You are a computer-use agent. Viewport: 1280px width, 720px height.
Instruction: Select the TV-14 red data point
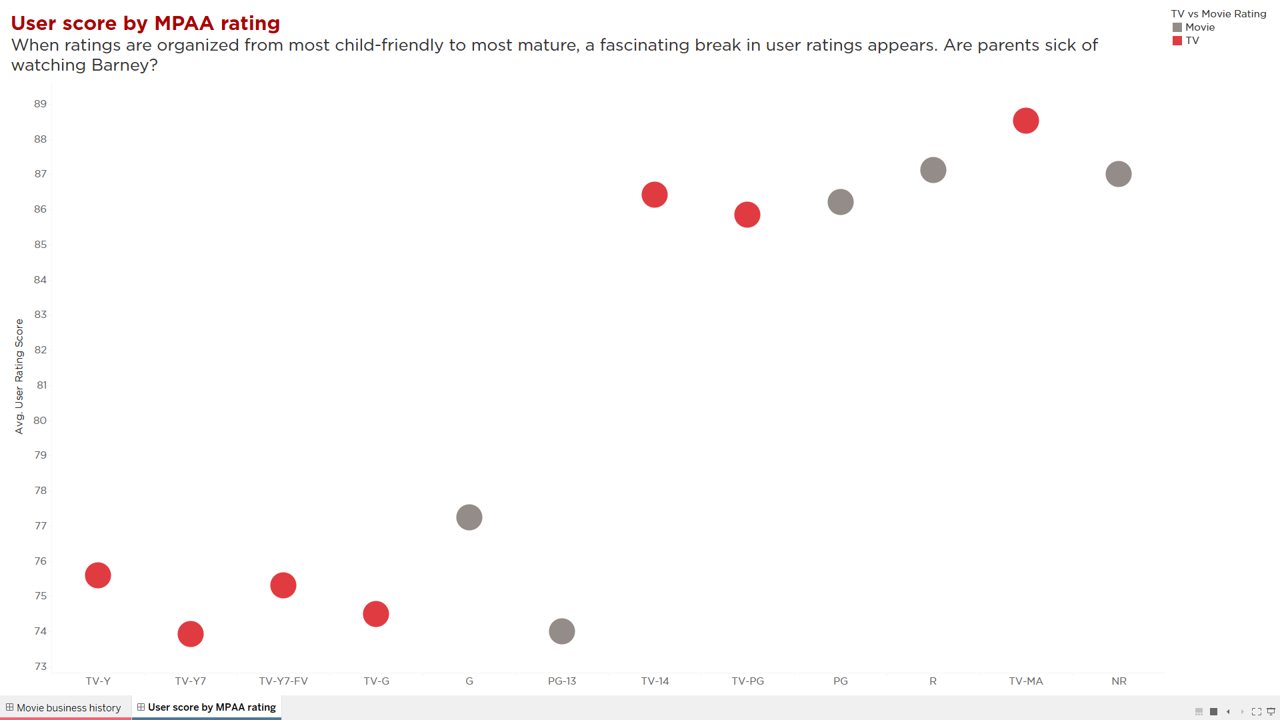click(x=654, y=195)
